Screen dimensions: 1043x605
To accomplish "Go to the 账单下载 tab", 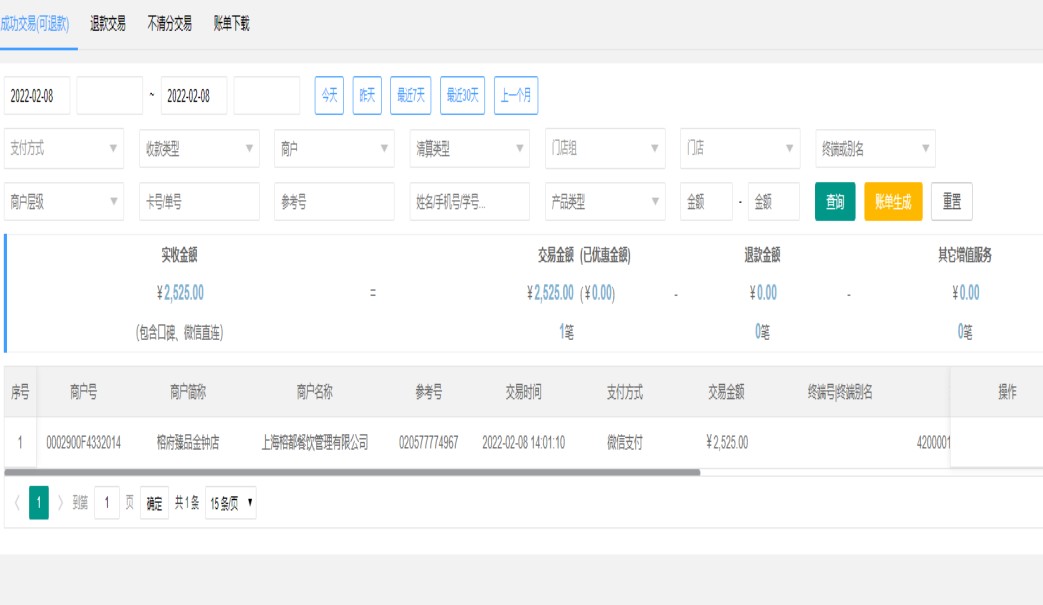I will pos(231,24).
